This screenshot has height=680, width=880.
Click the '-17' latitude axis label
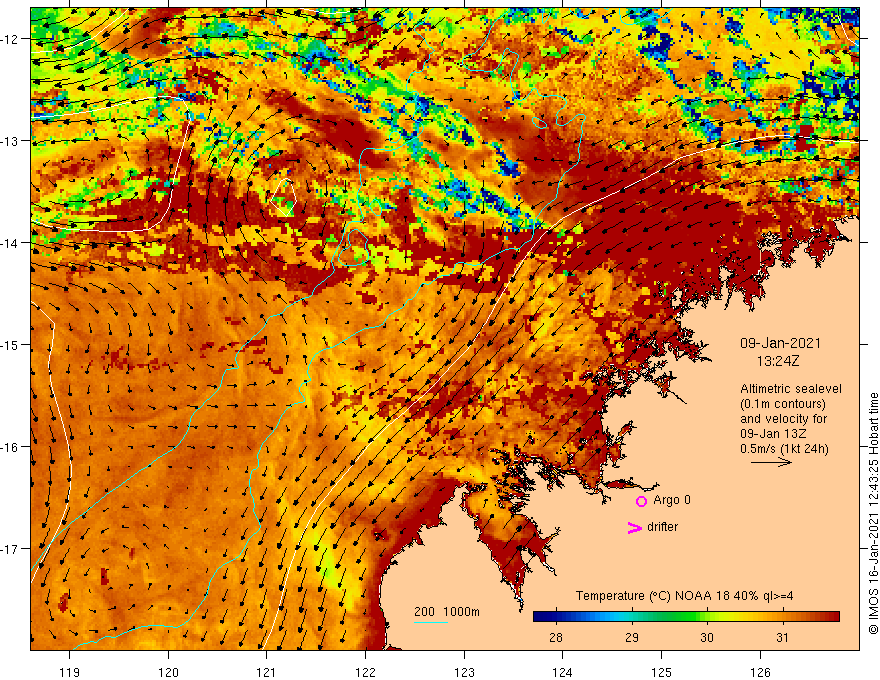10,549
